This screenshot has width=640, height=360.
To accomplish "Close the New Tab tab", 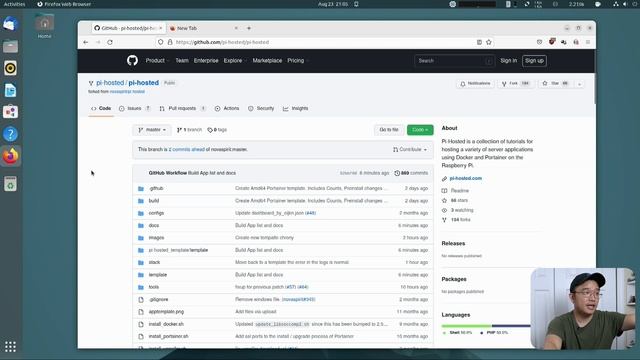I will click(236, 28).
